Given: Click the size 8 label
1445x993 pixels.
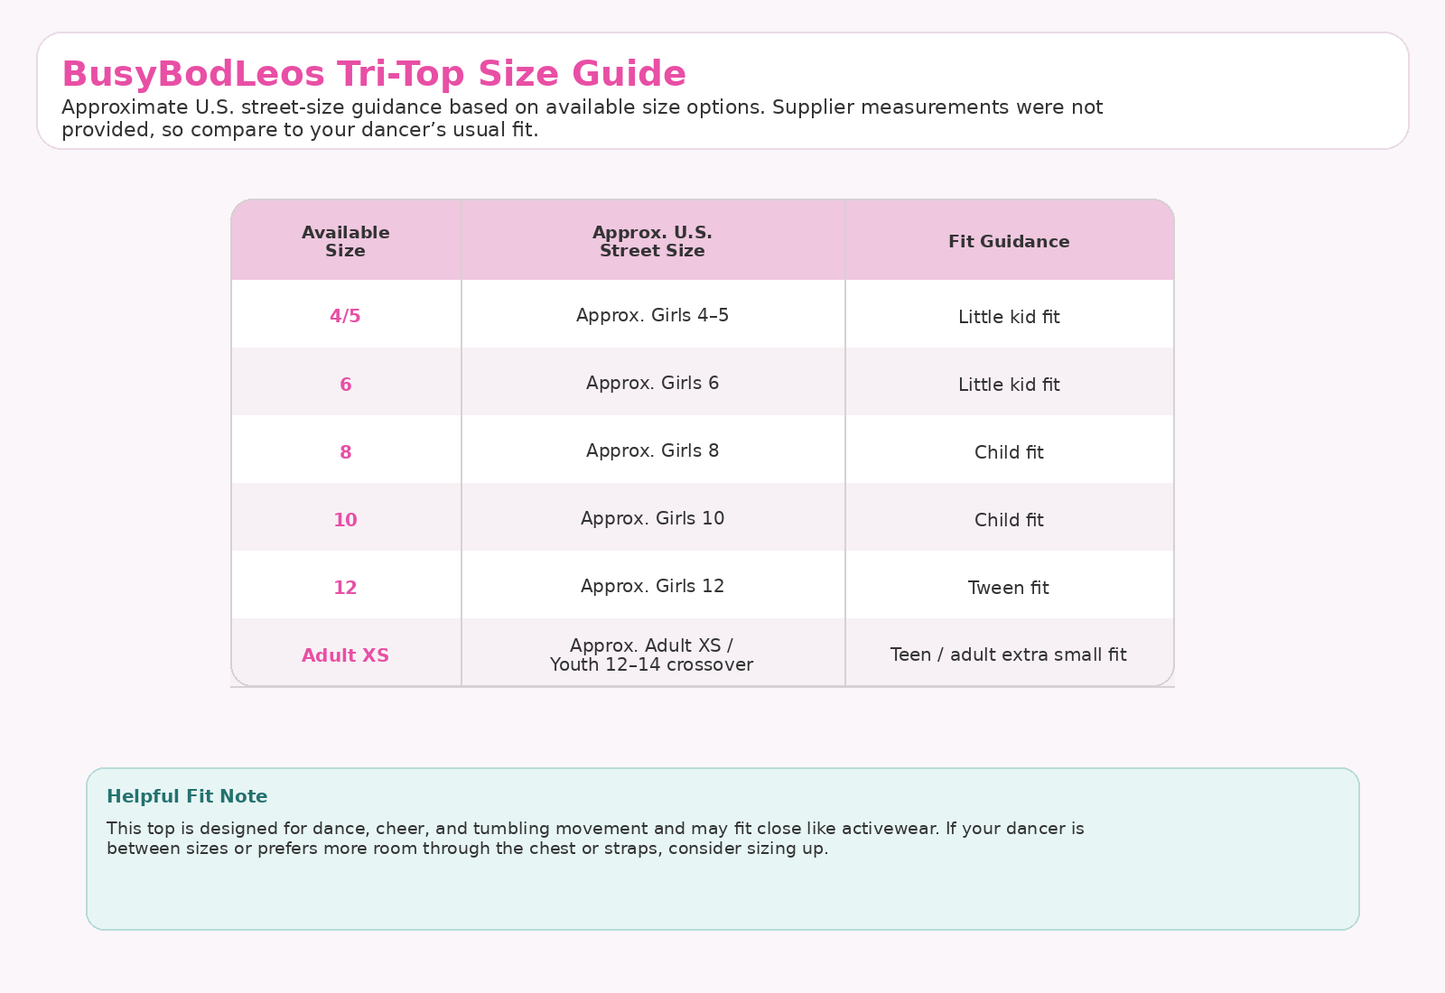Looking at the screenshot, I should click(345, 452).
